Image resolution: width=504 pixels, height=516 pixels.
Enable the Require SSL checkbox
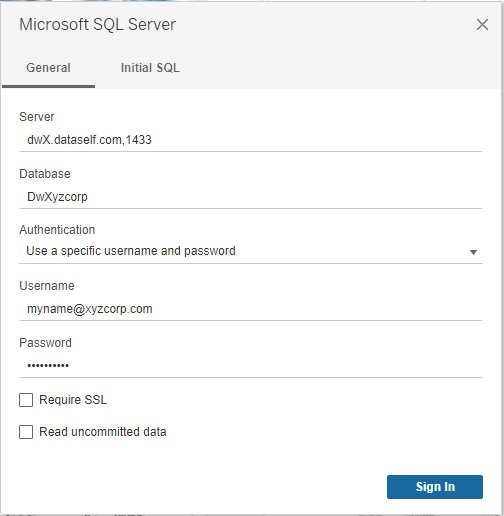(x=26, y=400)
